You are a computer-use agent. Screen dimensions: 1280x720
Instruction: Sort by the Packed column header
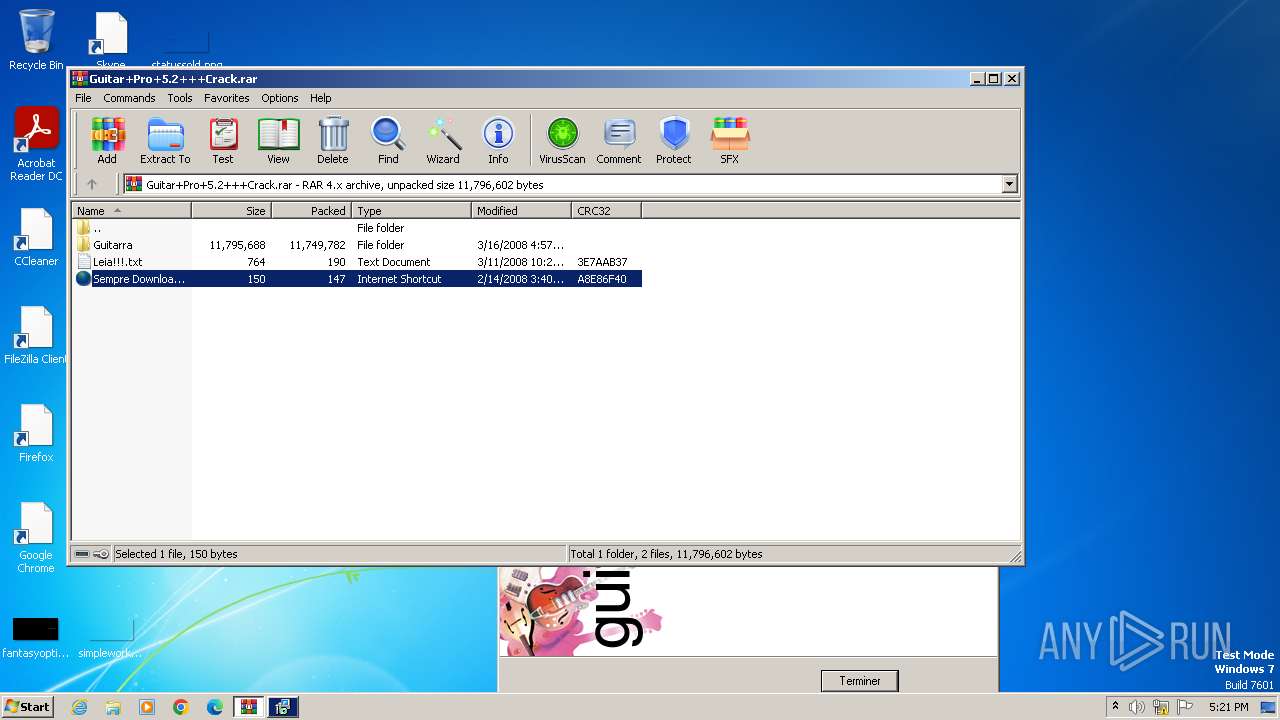pos(311,211)
